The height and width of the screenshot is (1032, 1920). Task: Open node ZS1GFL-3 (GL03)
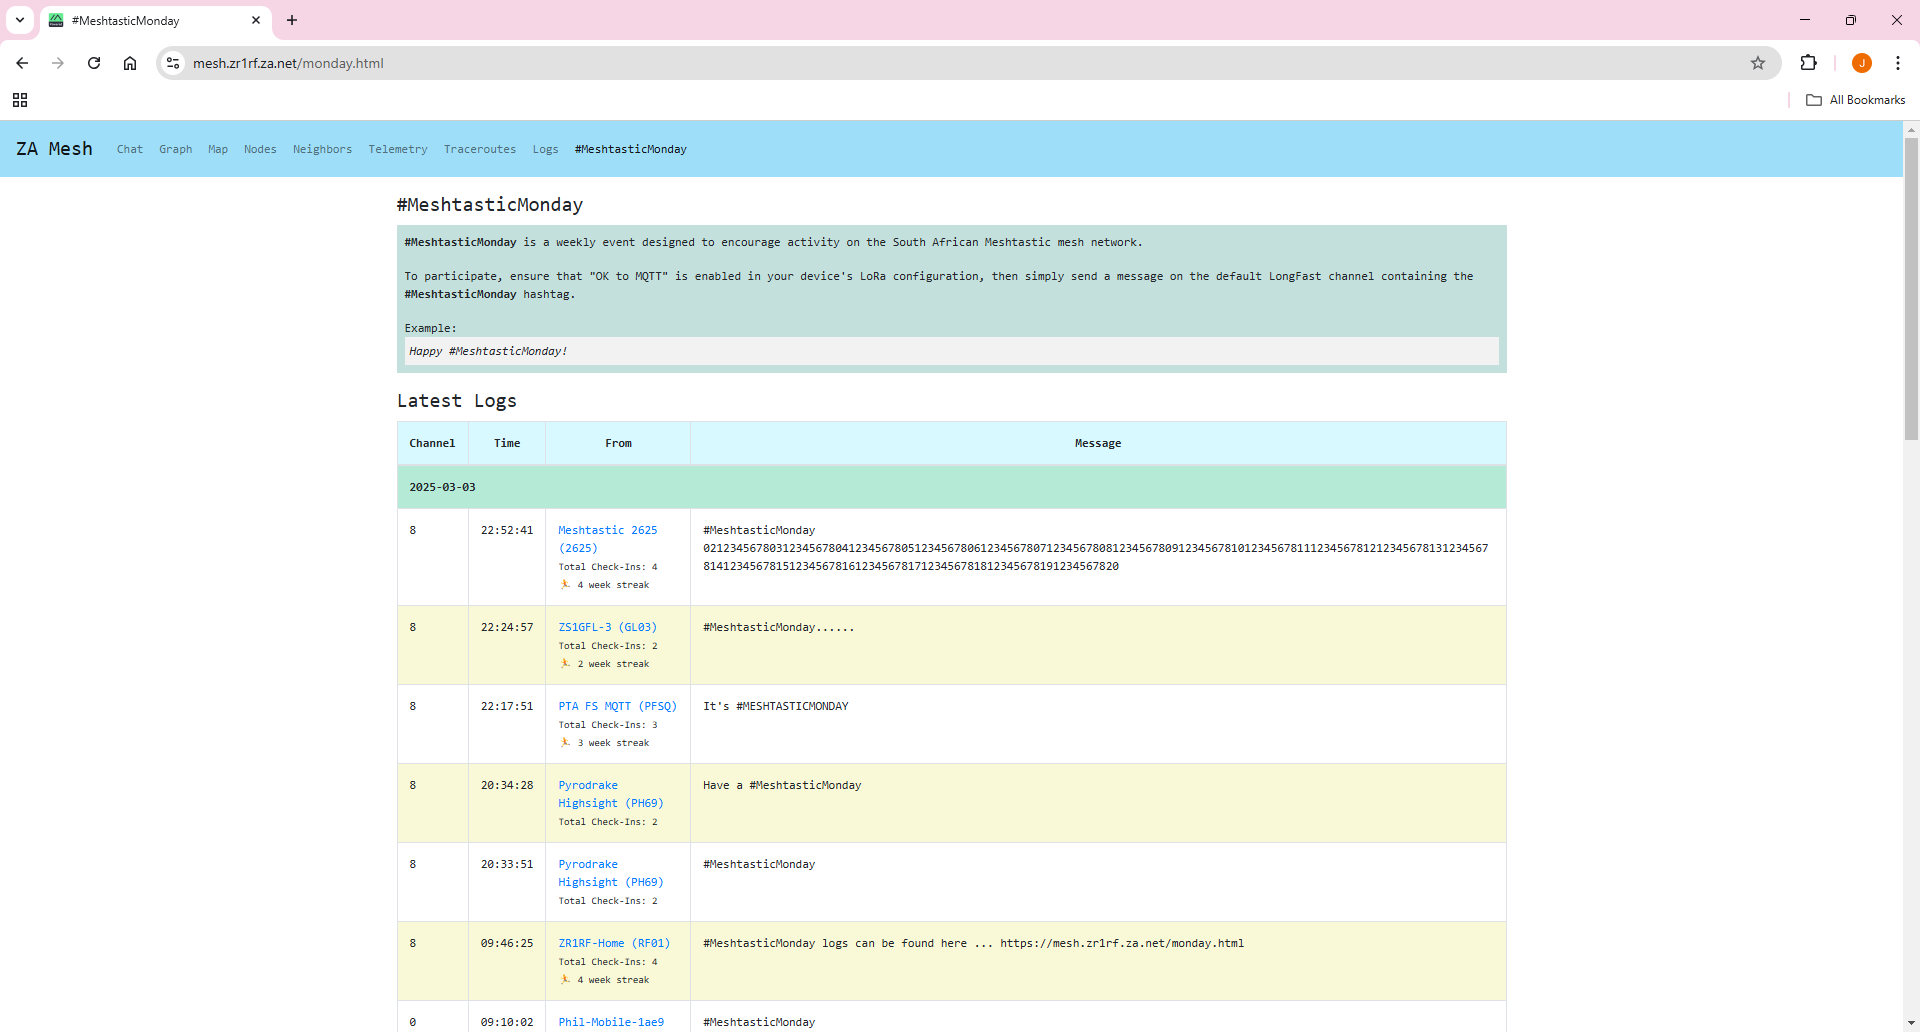[608, 627]
